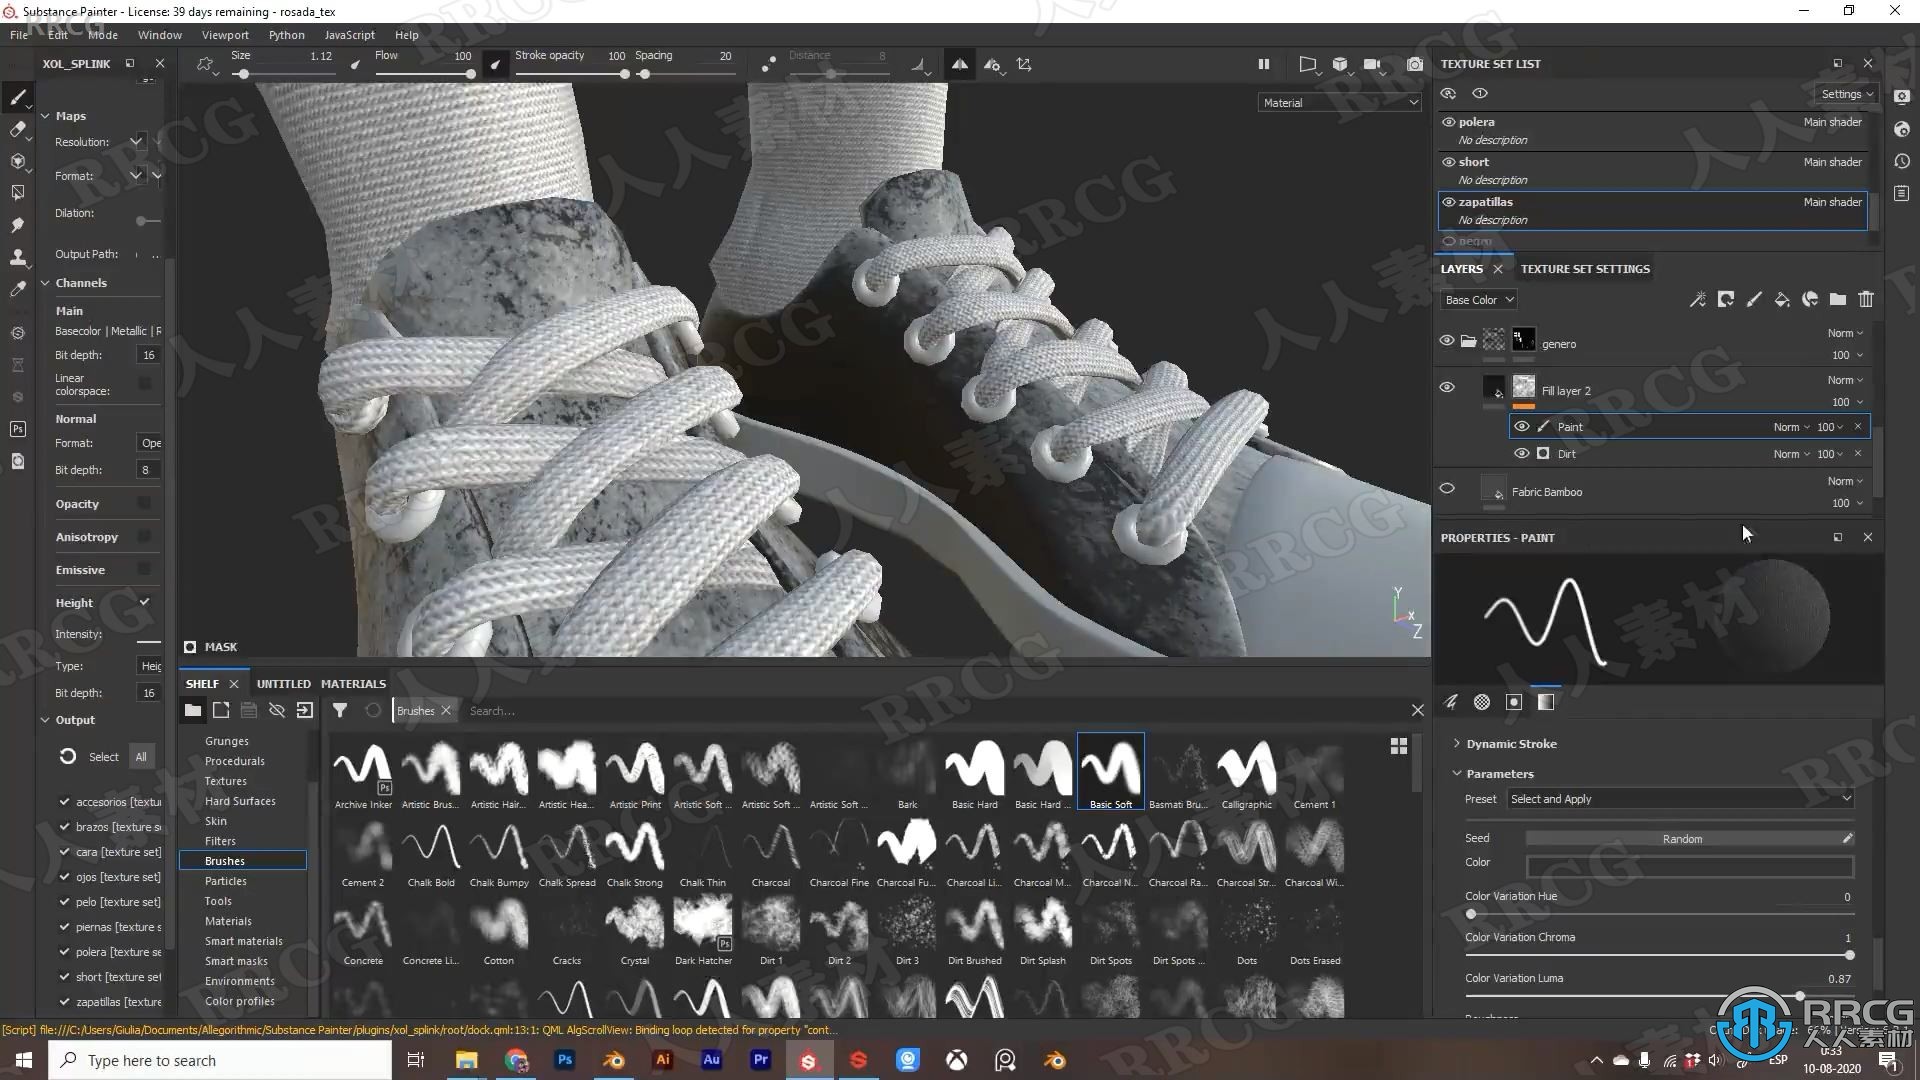The width and height of the screenshot is (1920, 1080).
Task: Open the Viewport menu
Action: pos(225,35)
